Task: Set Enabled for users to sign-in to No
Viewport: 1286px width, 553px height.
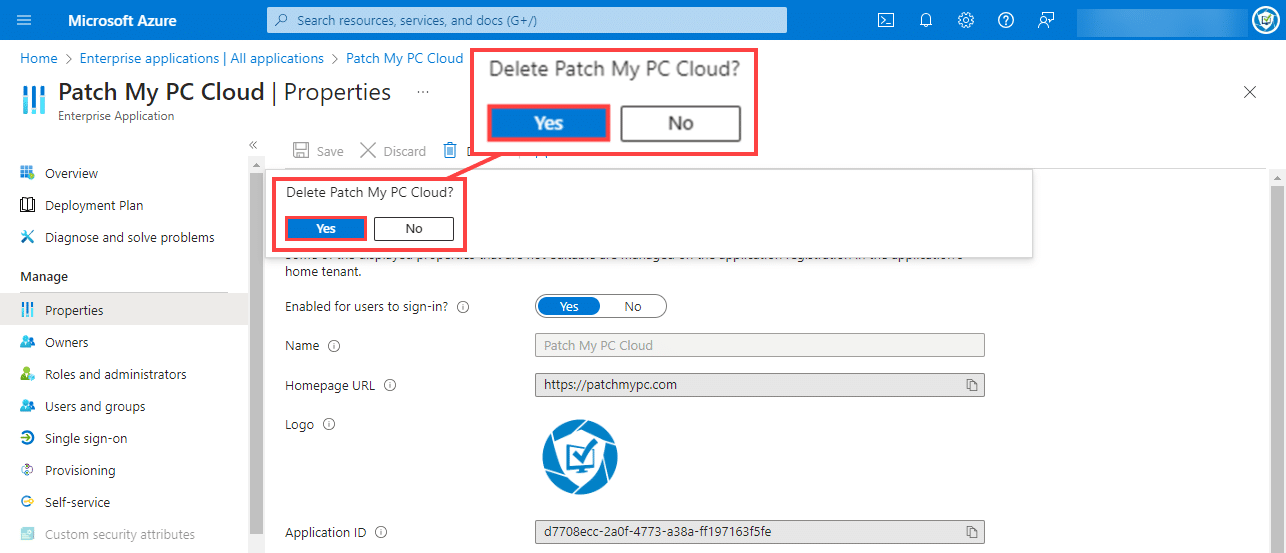Action: point(632,306)
